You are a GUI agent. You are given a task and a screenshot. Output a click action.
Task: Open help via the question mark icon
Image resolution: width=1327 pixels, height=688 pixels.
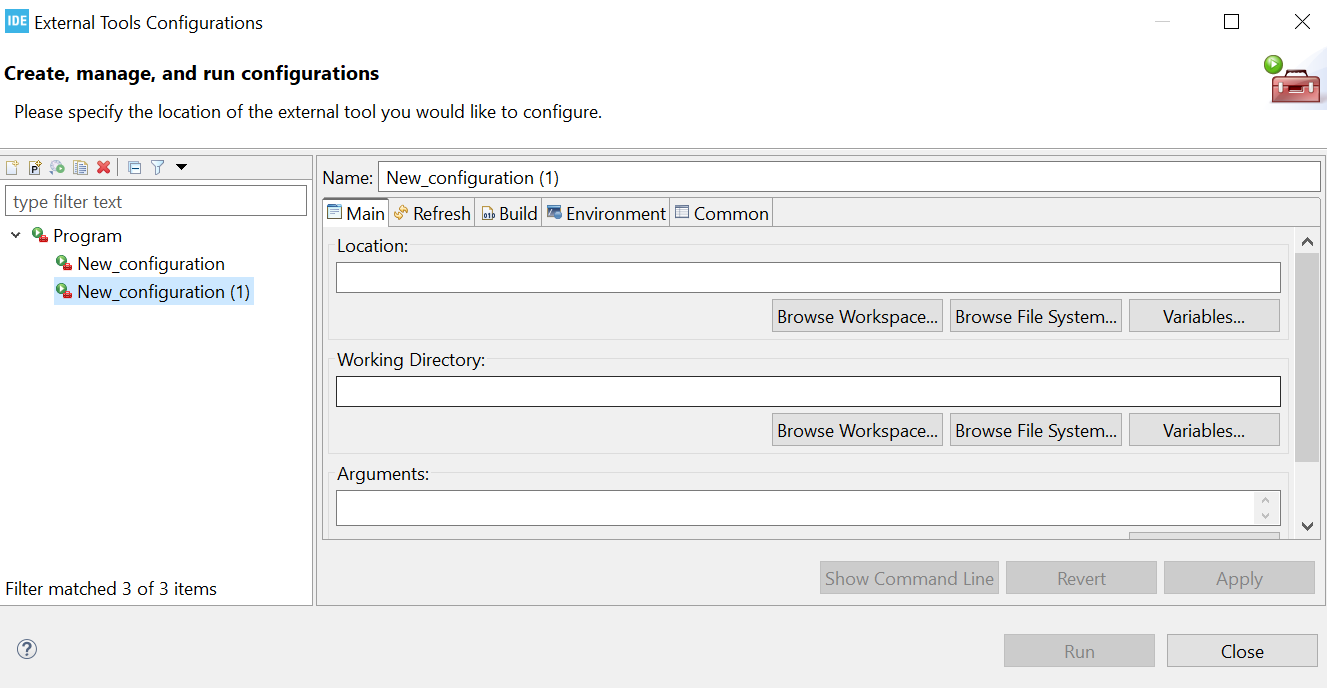click(26, 649)
